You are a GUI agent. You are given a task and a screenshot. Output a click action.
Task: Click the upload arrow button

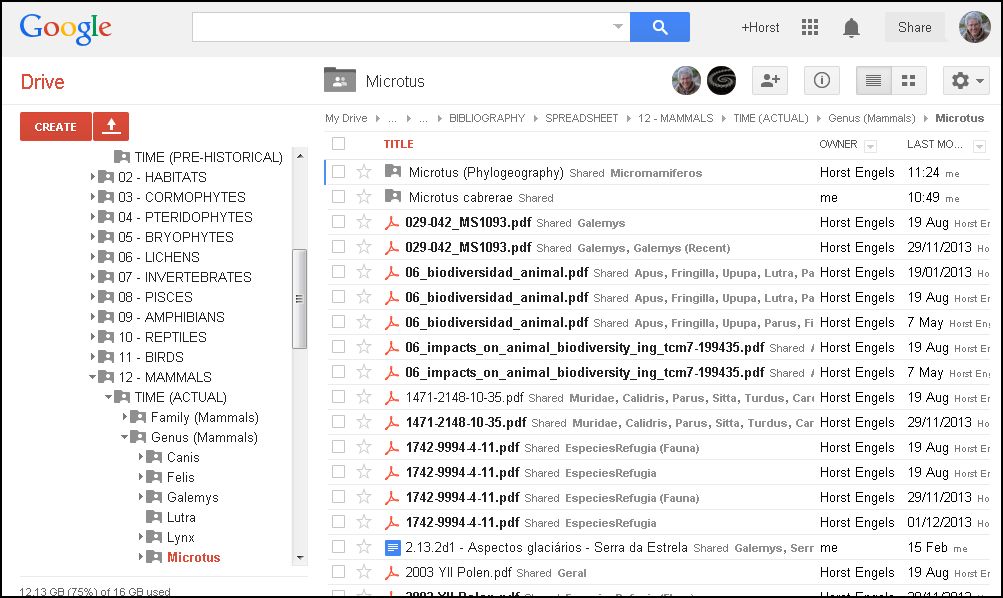(x=111, y=126)
